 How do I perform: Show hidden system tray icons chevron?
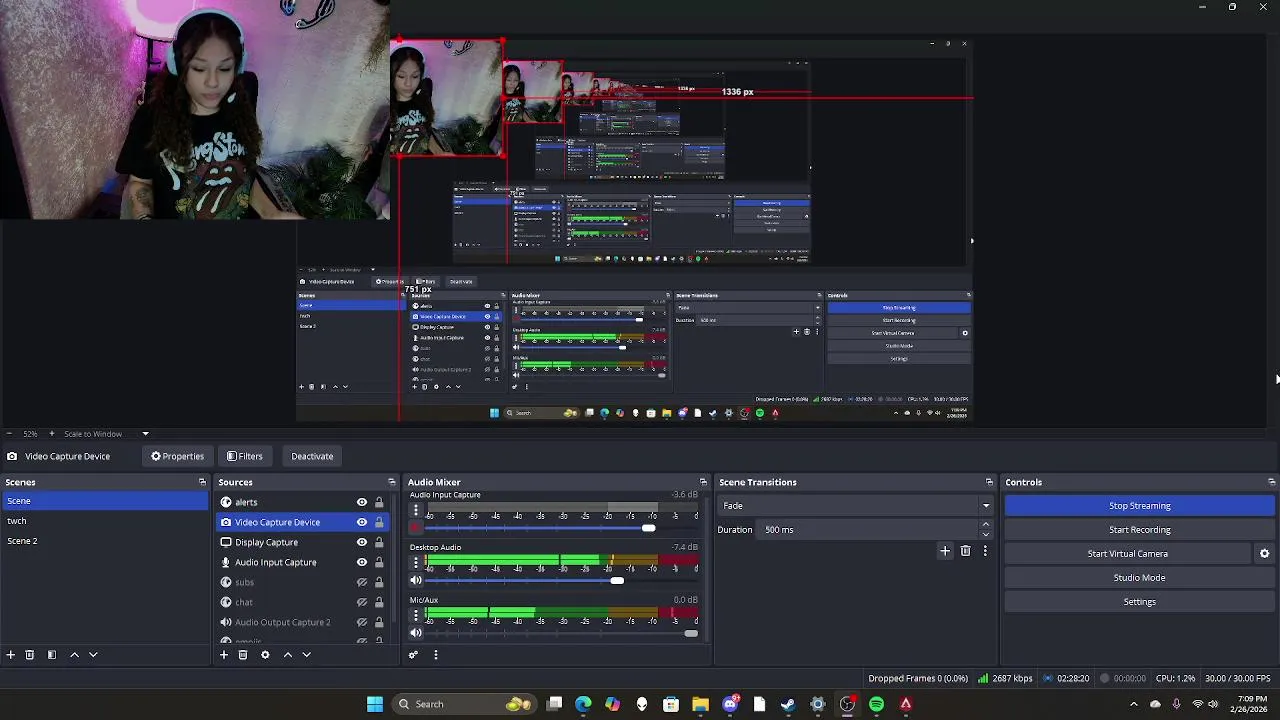(1134, 704)
